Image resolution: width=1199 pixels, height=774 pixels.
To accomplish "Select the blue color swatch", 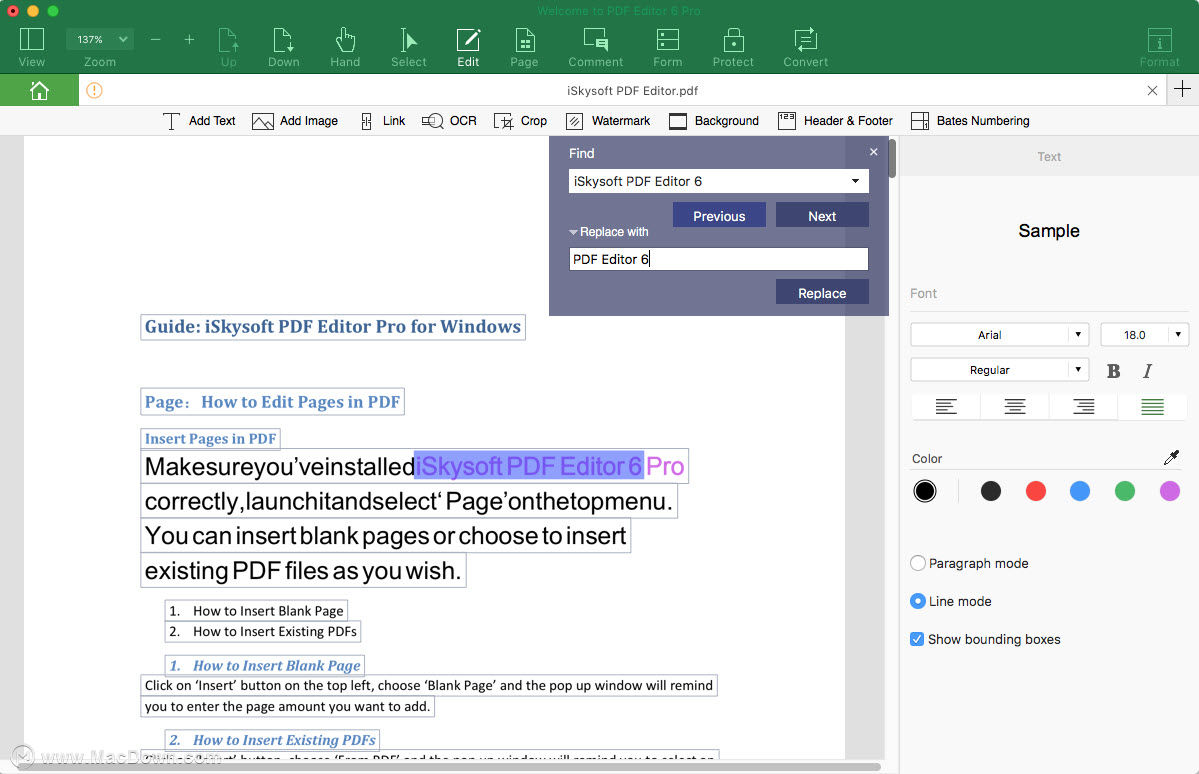I will point(1080,491).
